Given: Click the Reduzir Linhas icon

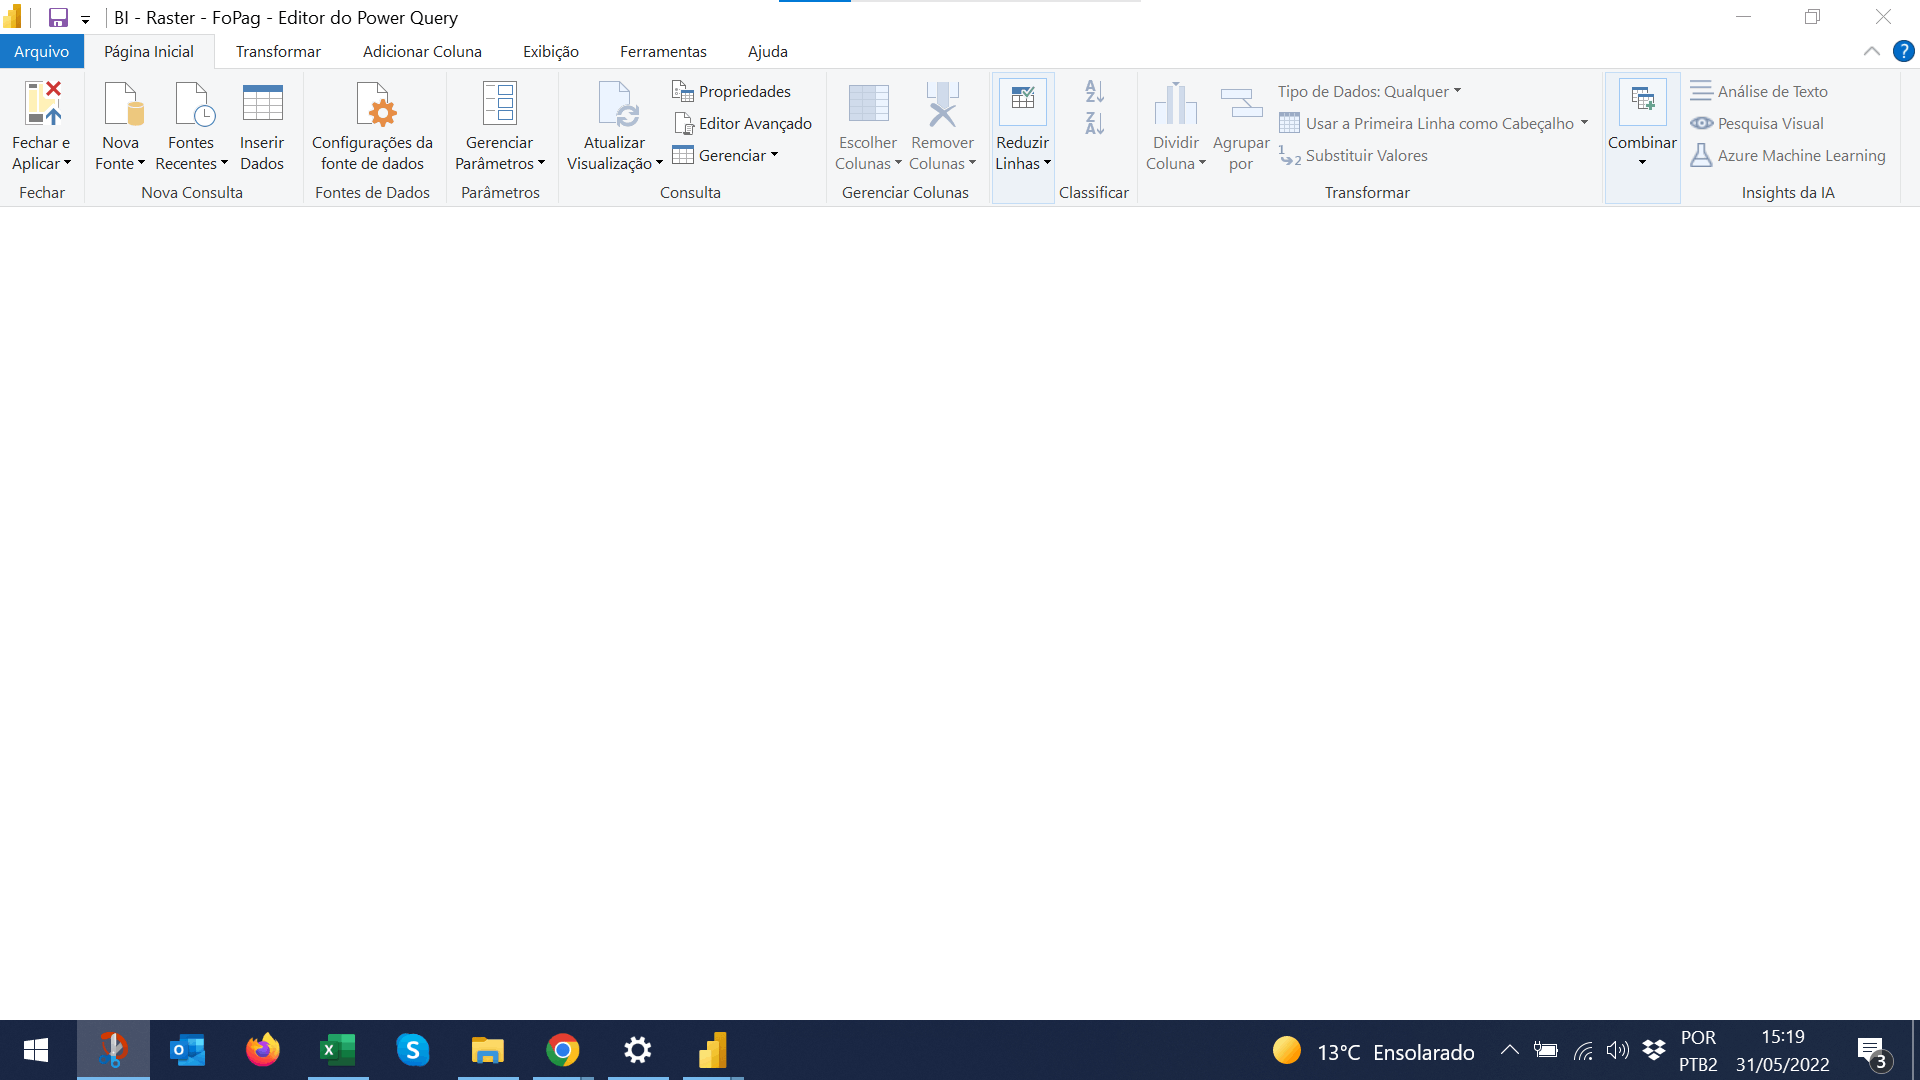Looking at the screenshot, I should [x=1022, y=101].
